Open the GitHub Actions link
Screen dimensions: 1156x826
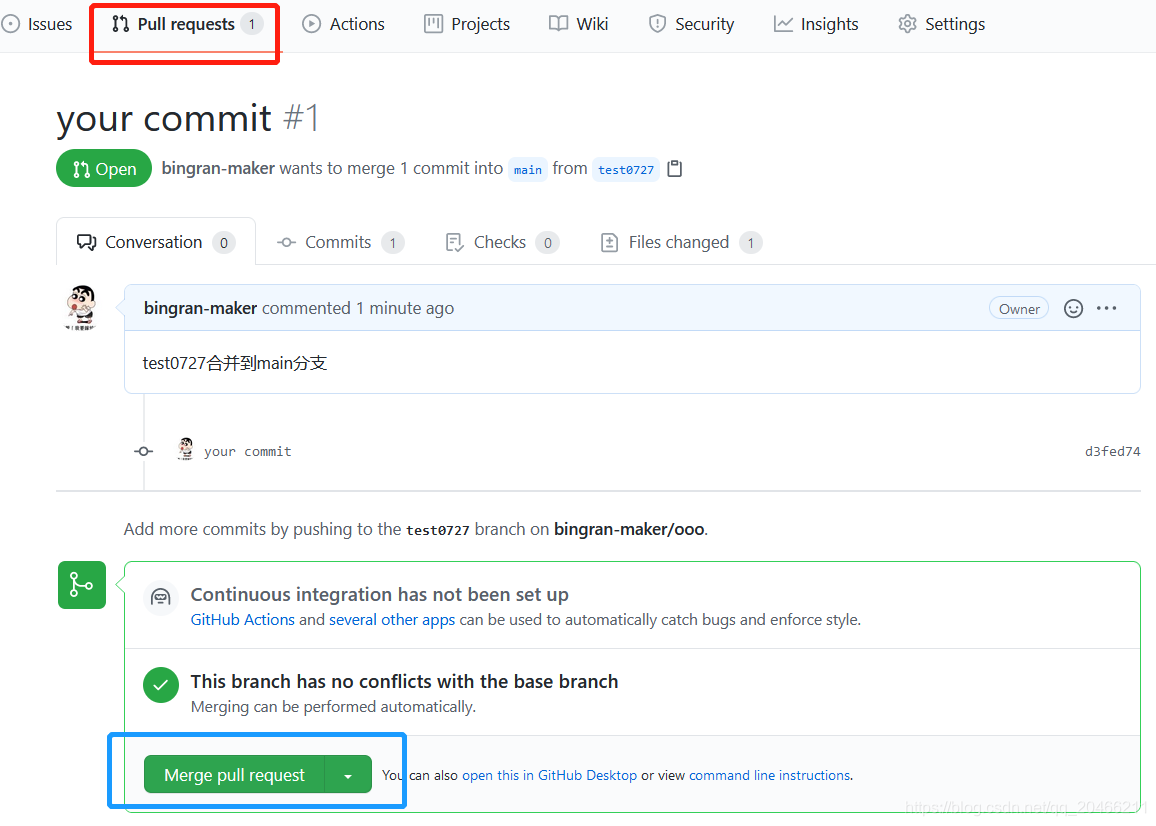click(x=243, y=620)
